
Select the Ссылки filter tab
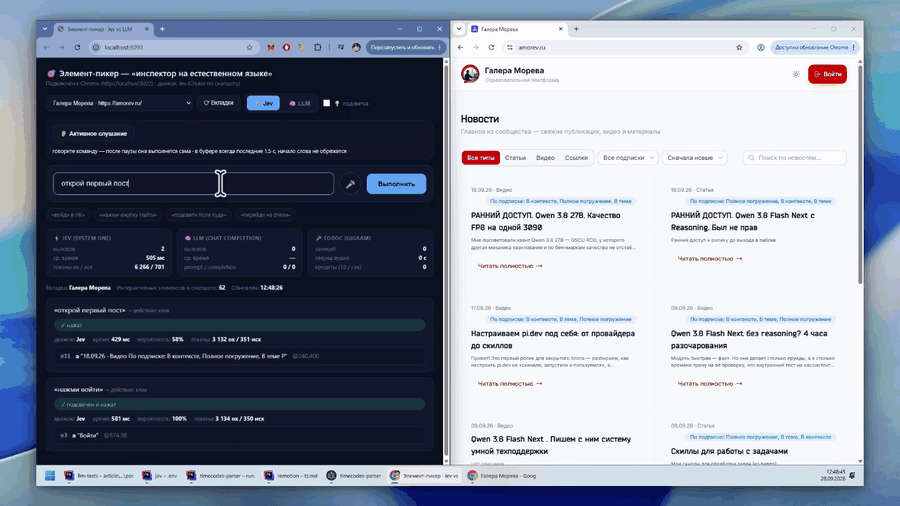click(x=576, y=158)
